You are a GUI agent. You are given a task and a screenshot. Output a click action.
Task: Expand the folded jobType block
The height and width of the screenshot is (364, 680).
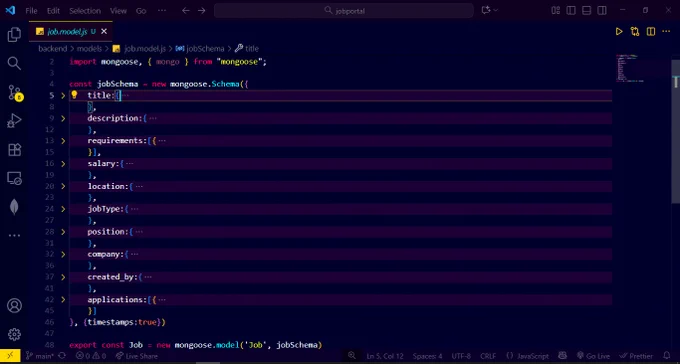(x=63, y=209)
